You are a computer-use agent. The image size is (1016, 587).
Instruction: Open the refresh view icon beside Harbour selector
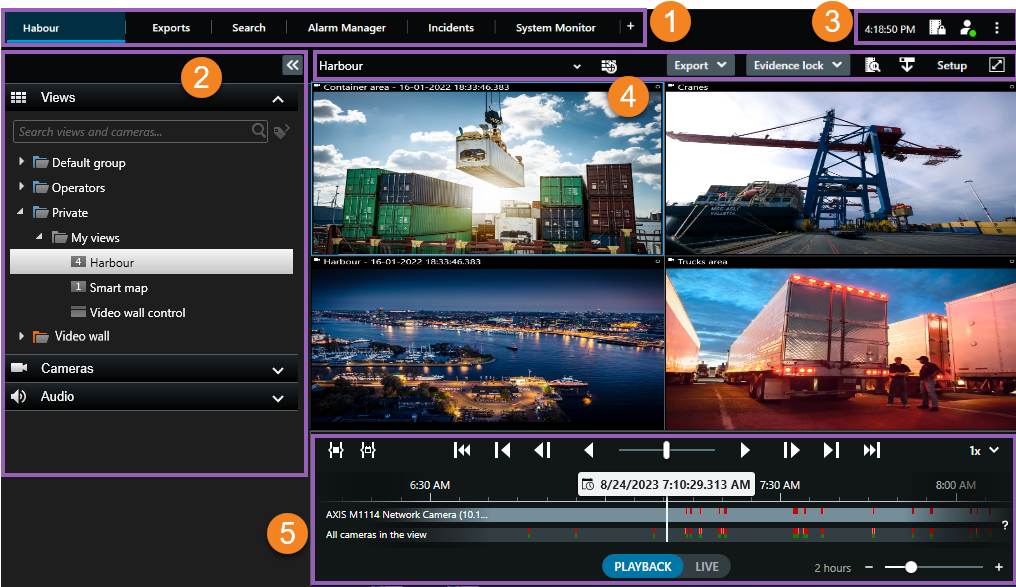(x=608, y=65)
